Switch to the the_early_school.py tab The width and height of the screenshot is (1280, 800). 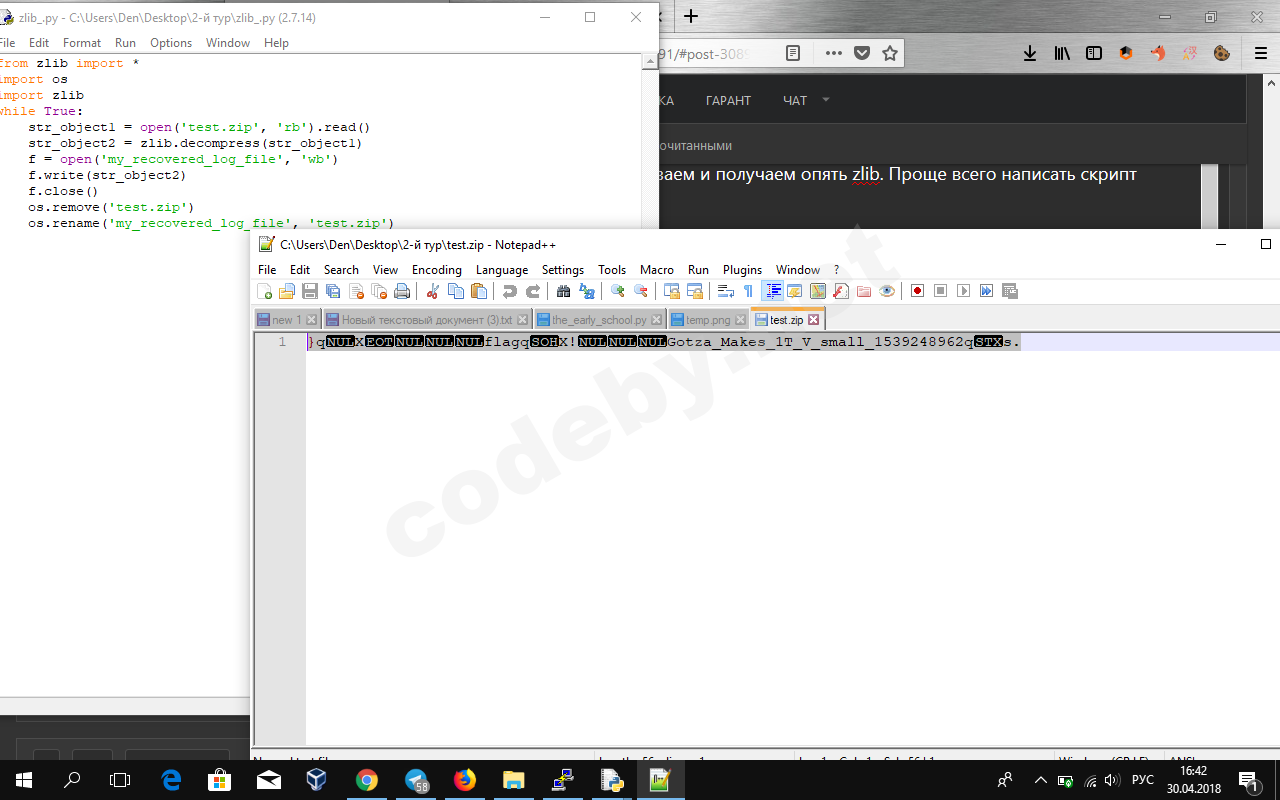coord(598,320)
